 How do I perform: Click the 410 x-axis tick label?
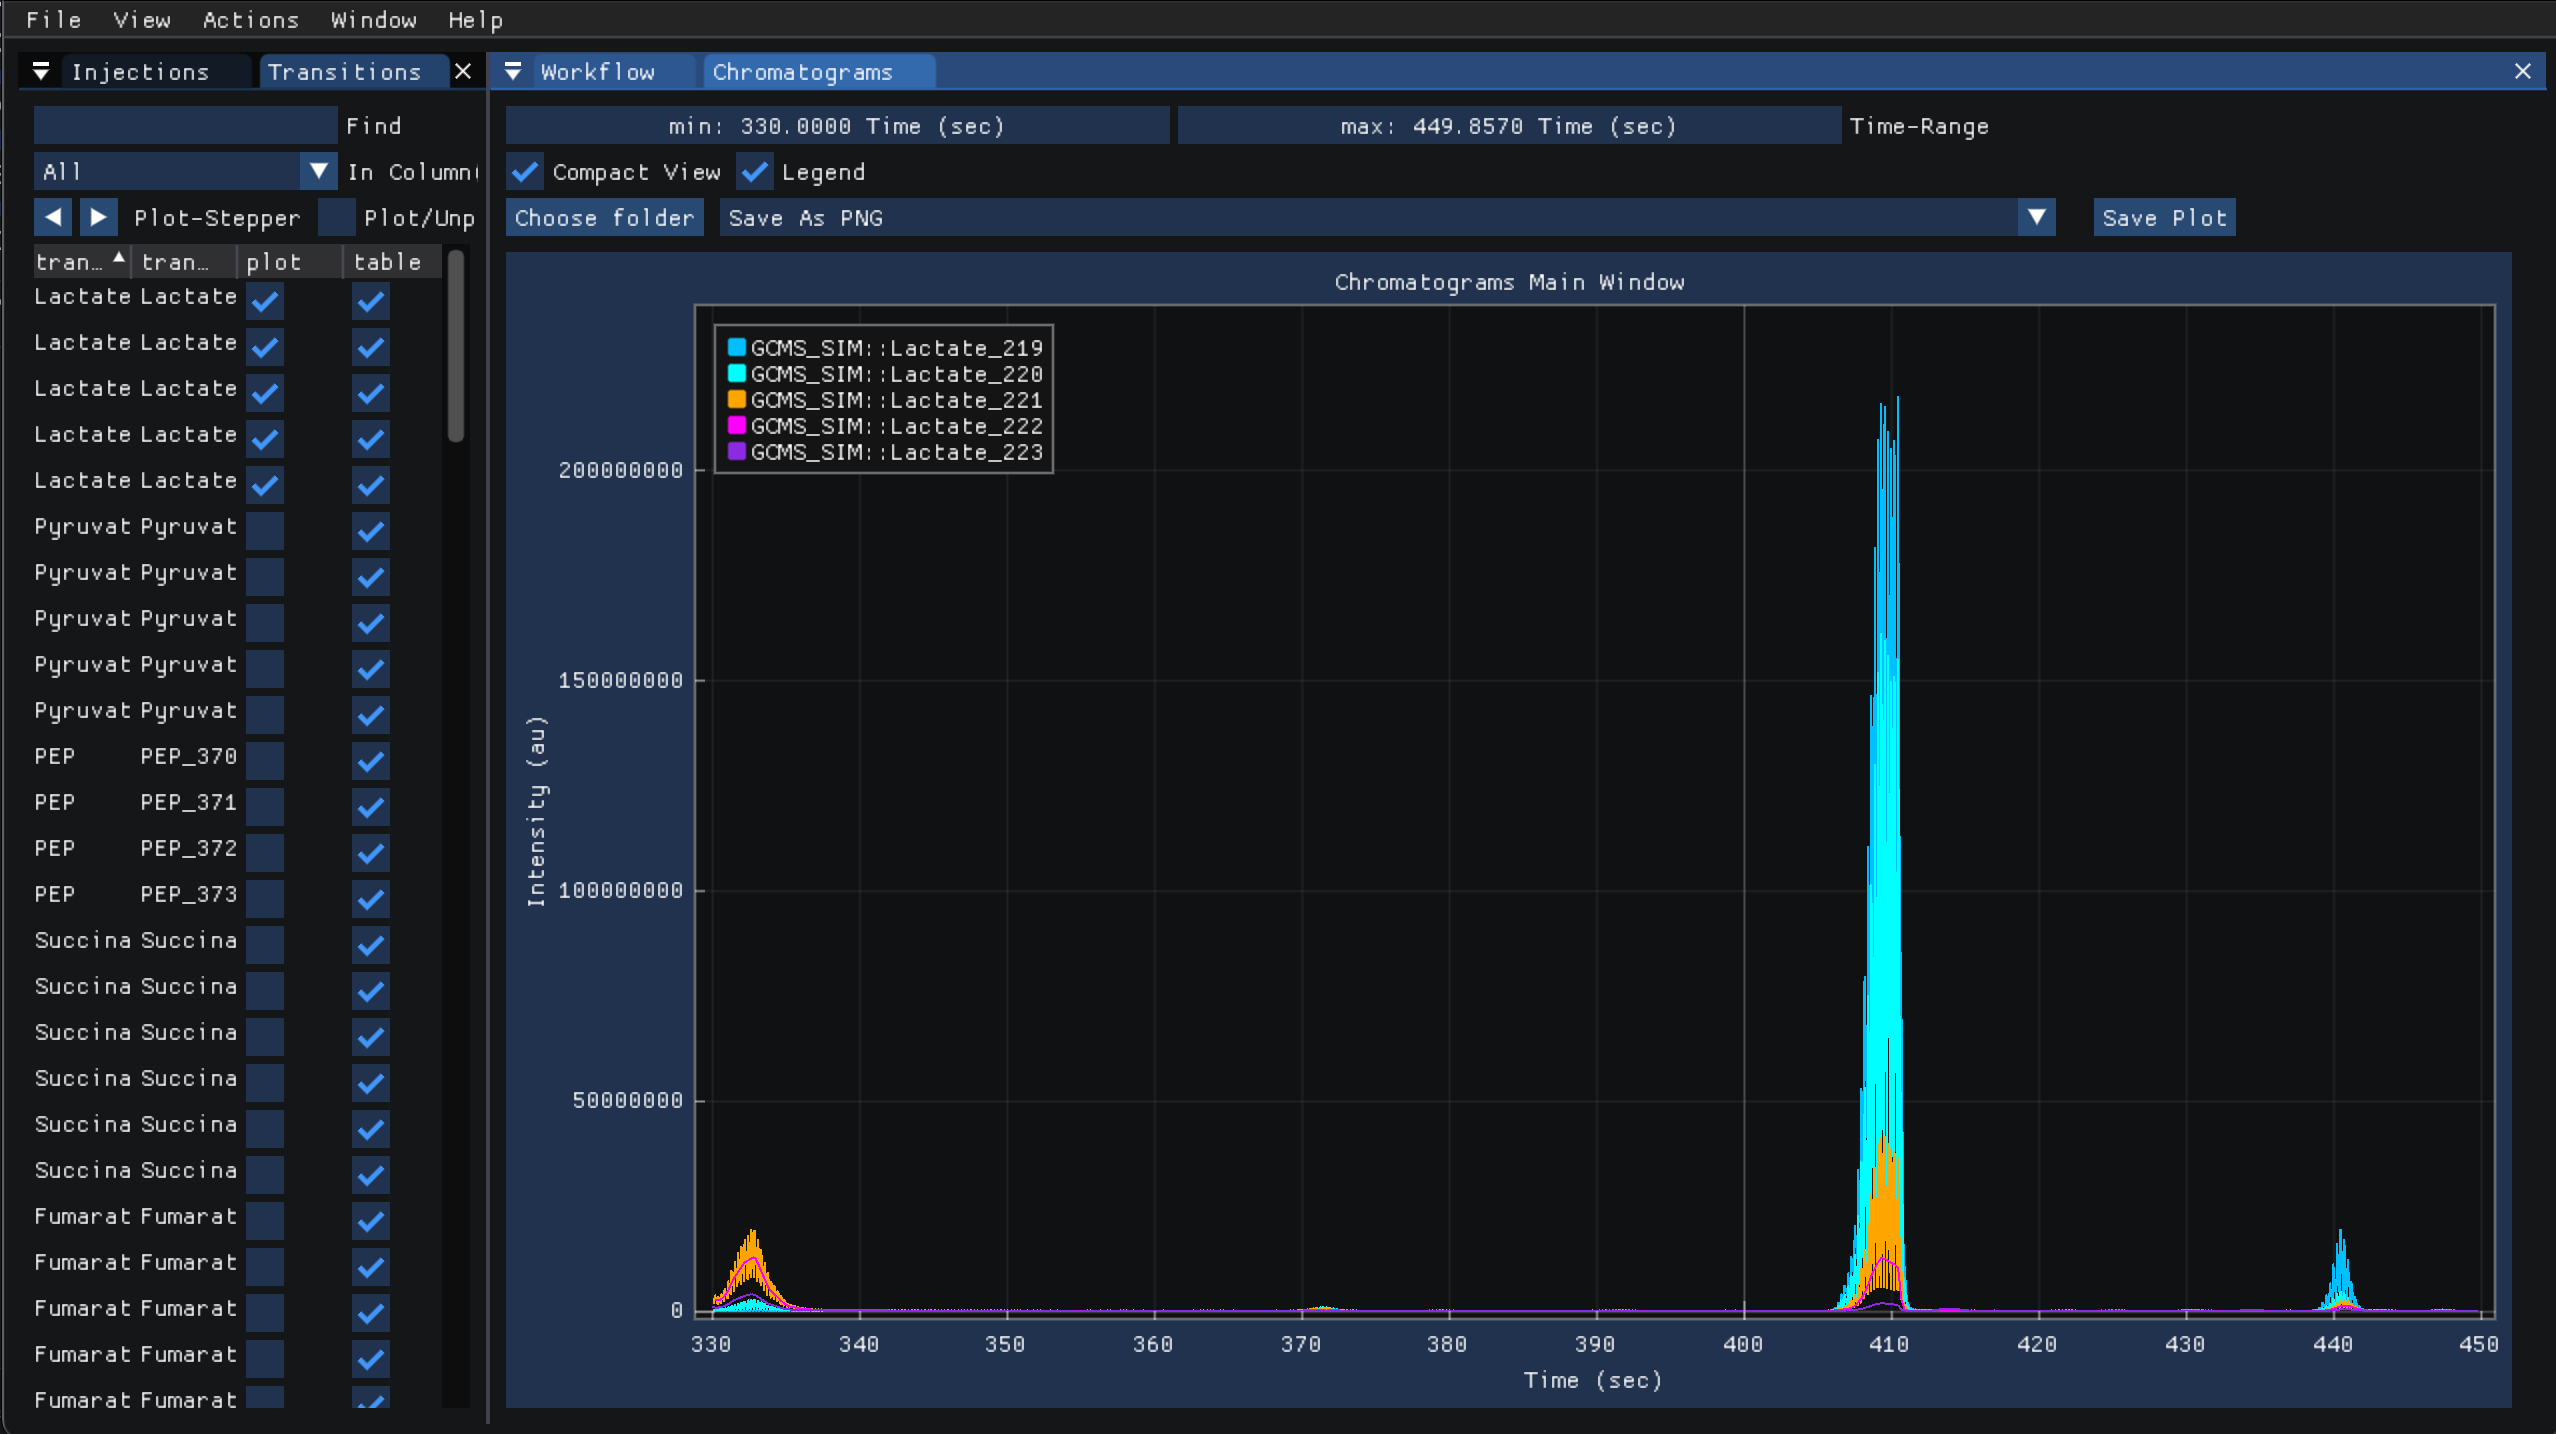pyautogui.click(x=1889, y=1344)
